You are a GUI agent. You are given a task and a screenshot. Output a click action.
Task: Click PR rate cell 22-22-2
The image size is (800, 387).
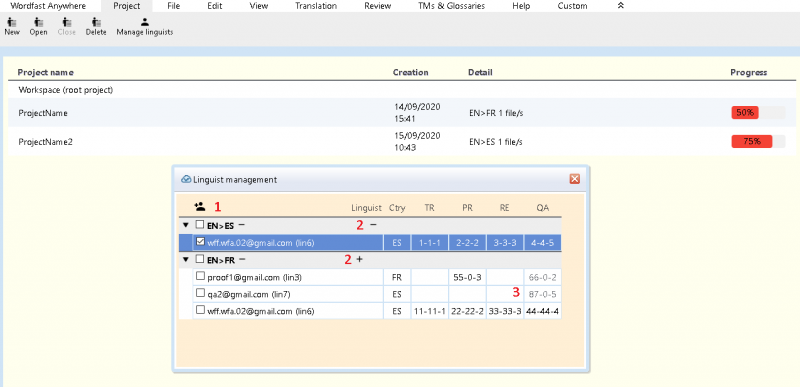click(467, 311)
